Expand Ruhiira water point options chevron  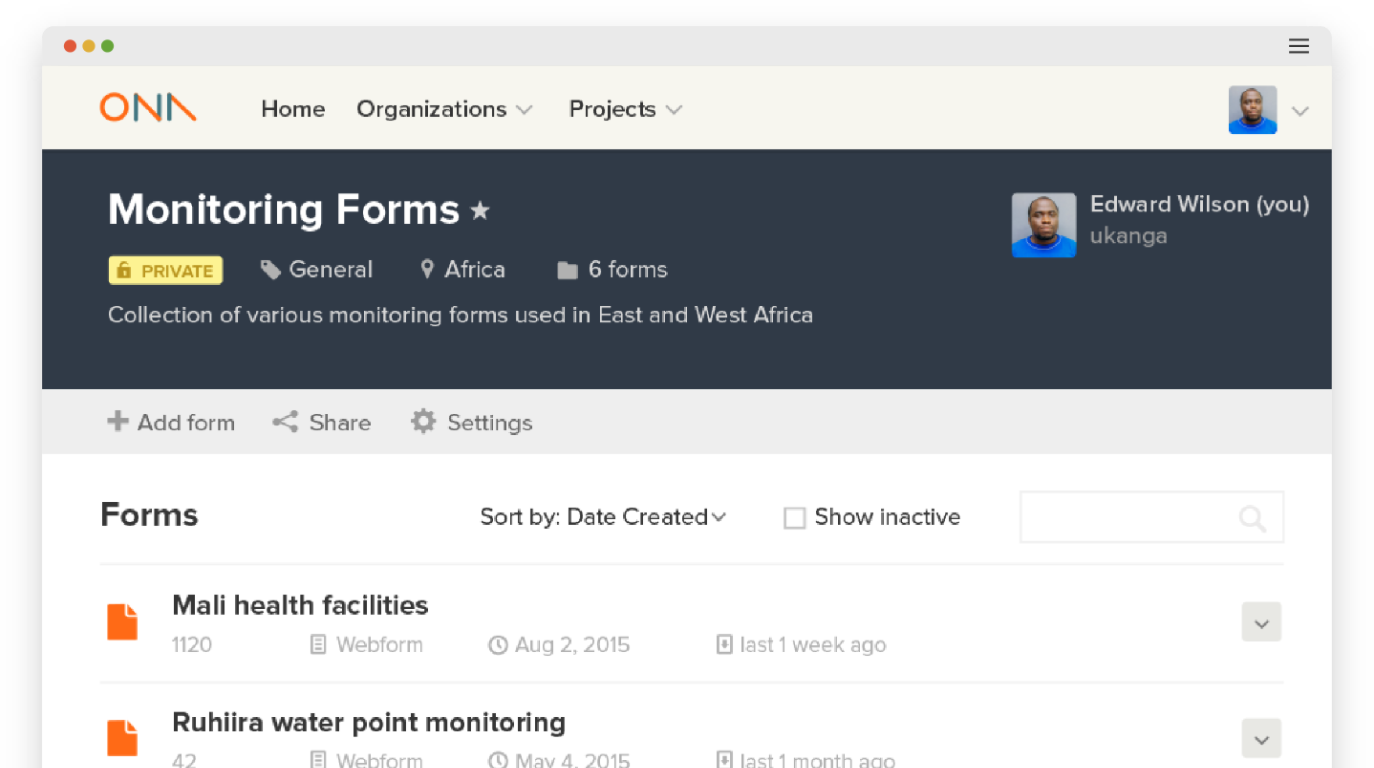[1261, 740]
